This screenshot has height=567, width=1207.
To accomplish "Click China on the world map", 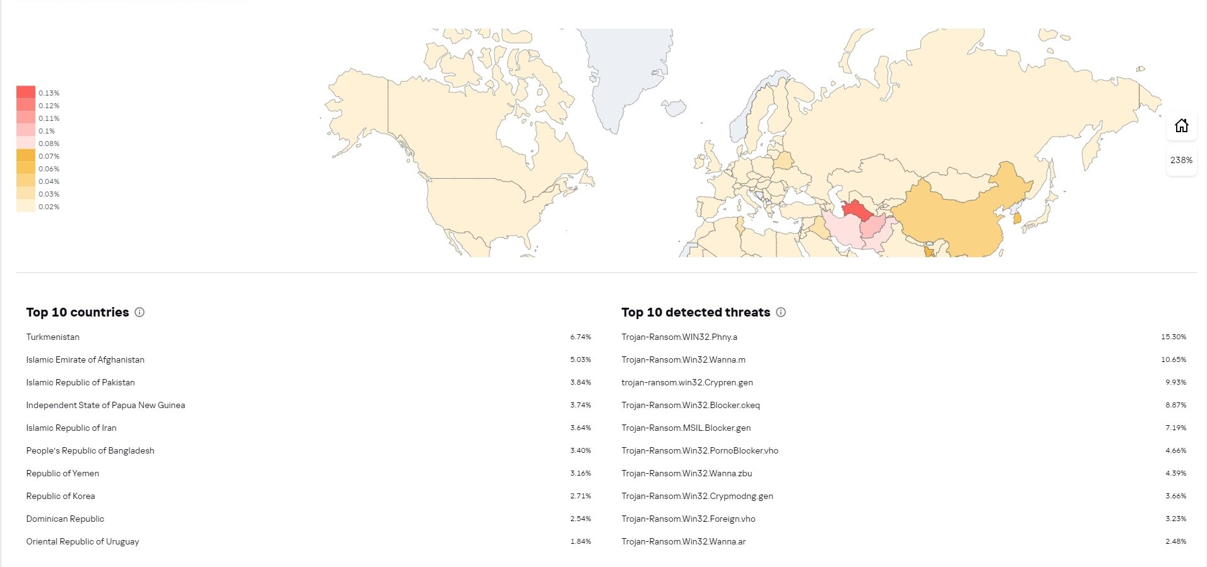I will [960, 215].
